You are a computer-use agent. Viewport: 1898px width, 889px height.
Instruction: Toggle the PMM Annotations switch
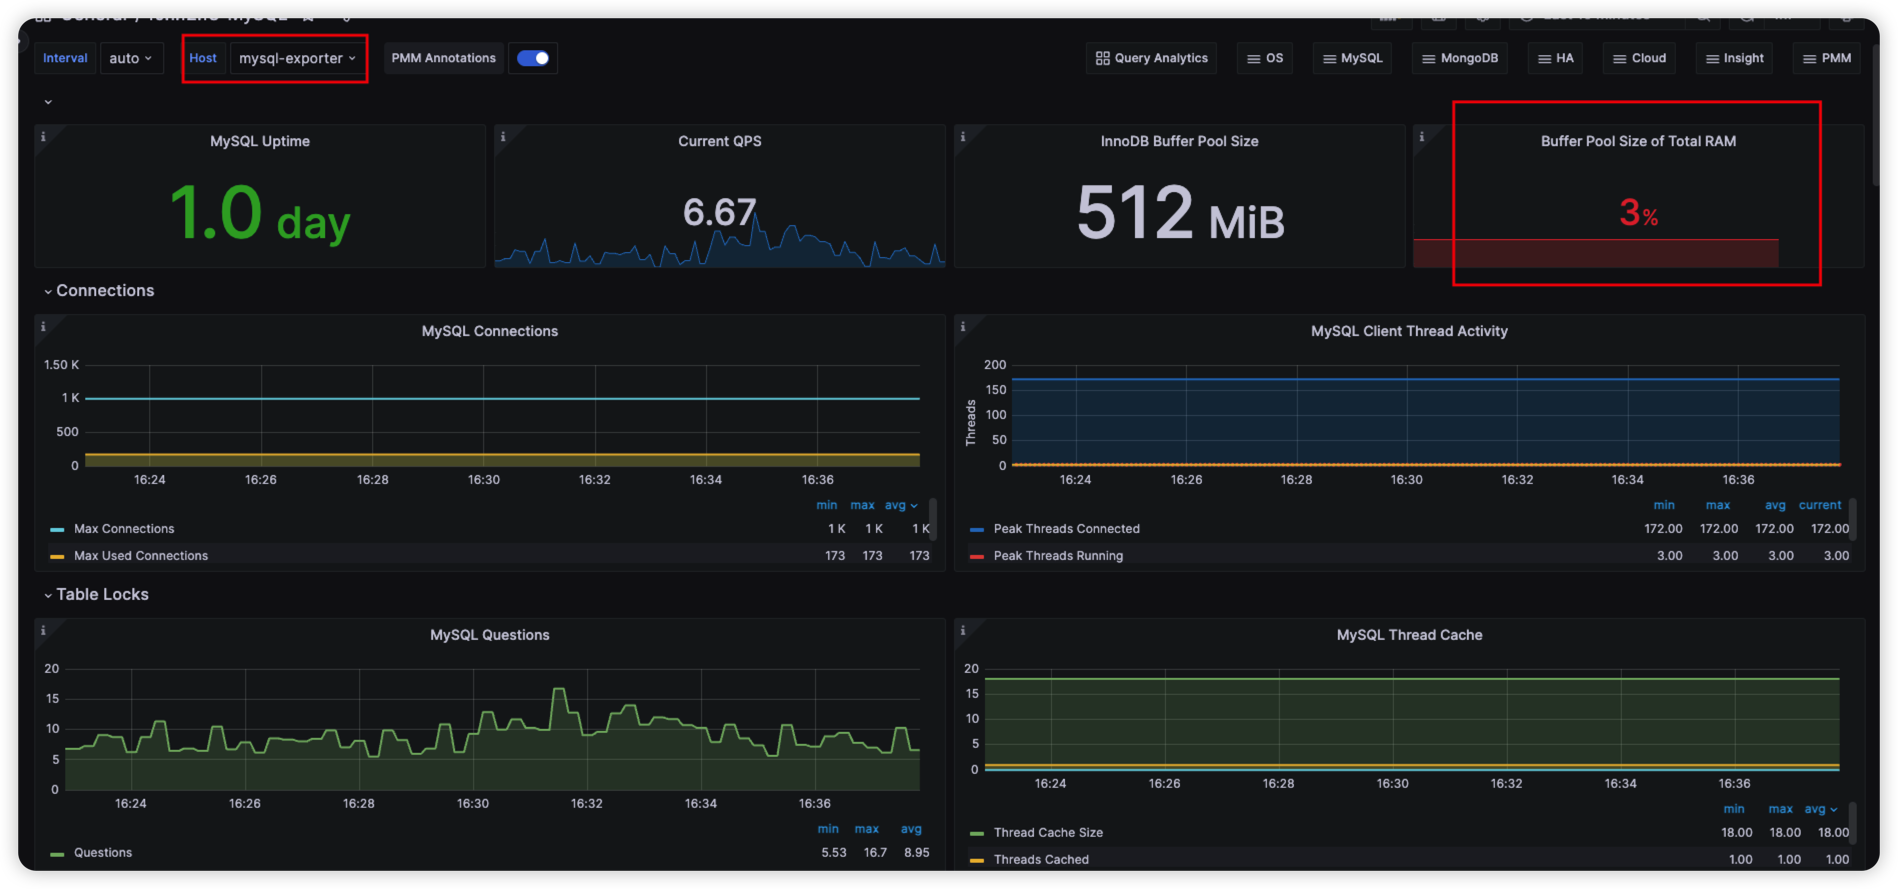coord(533,58)
